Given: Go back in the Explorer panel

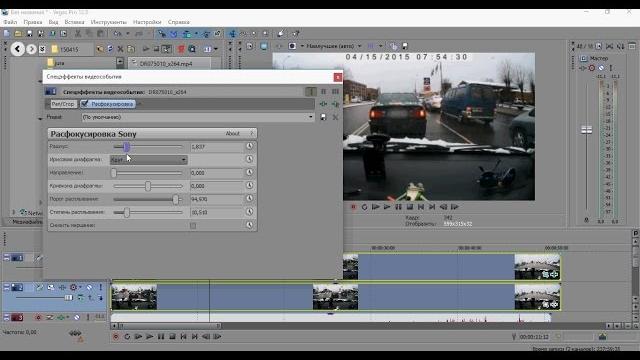Looking at the screenshot, I should (17, 49).
